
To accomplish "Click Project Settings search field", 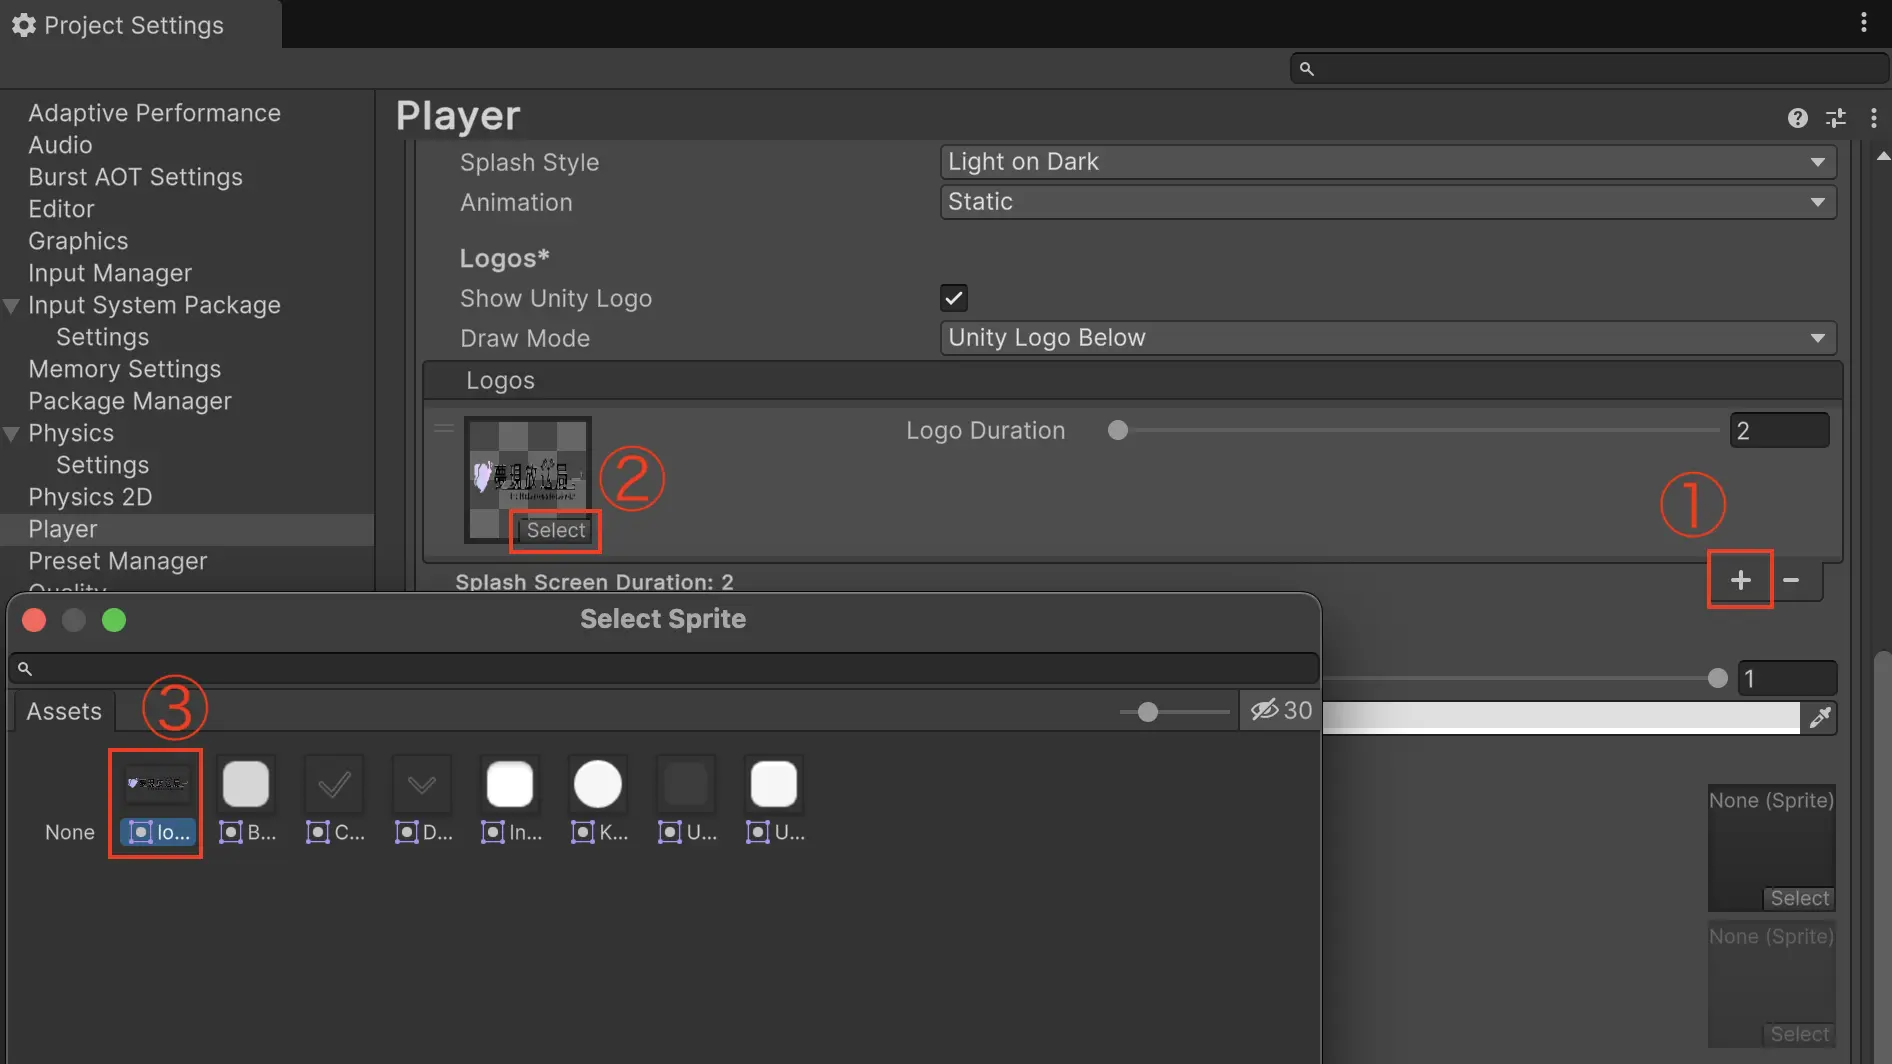I will (x=1588, y=68).
